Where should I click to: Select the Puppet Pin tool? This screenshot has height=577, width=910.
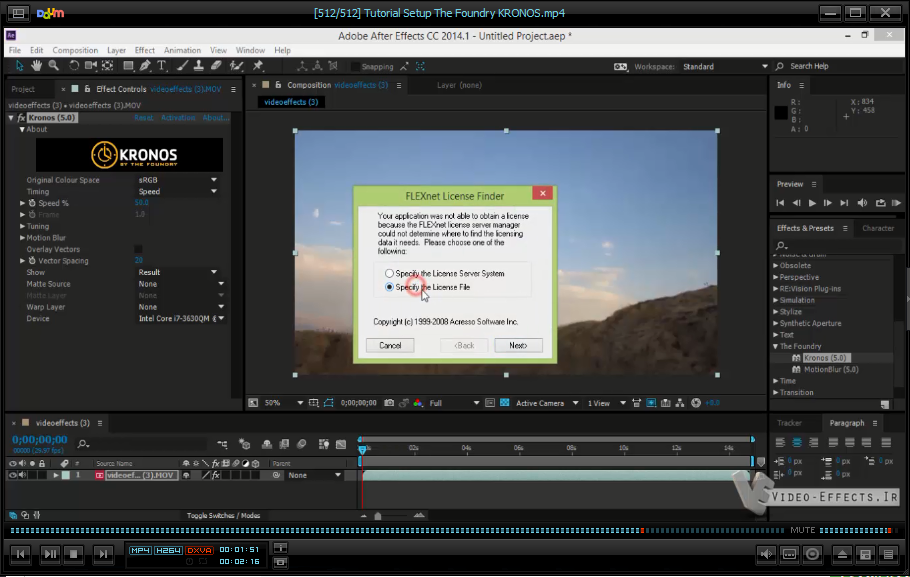[258, 66]
